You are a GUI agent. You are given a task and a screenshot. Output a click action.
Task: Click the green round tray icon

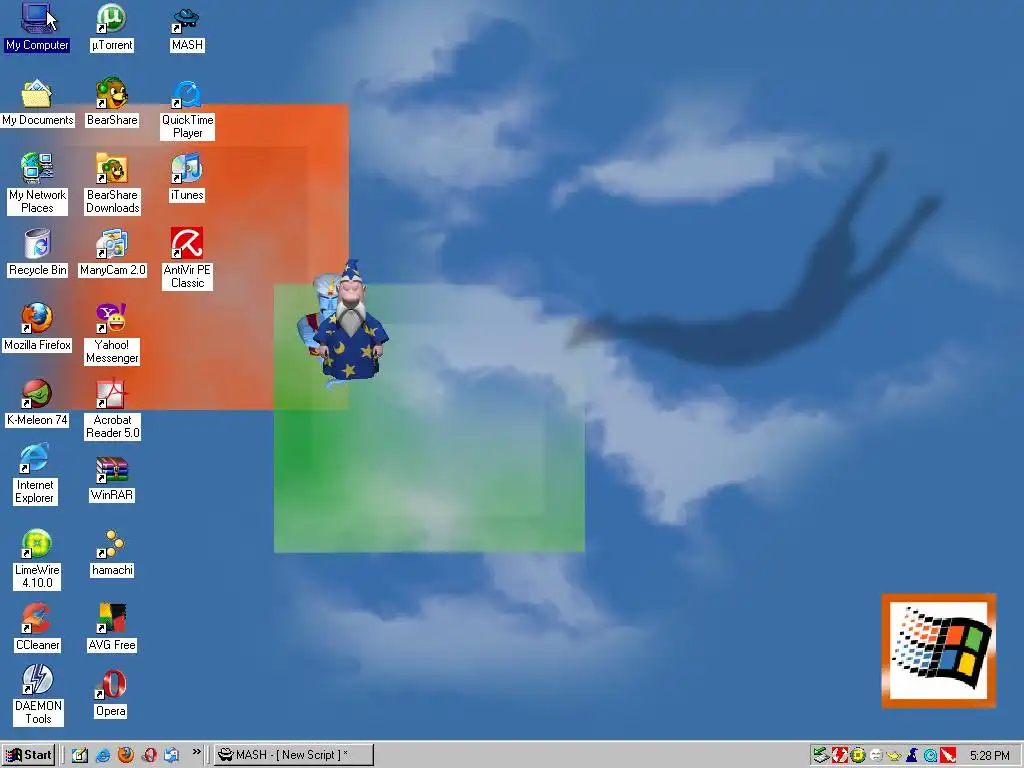pyautogui.click(x=858, y=756)
